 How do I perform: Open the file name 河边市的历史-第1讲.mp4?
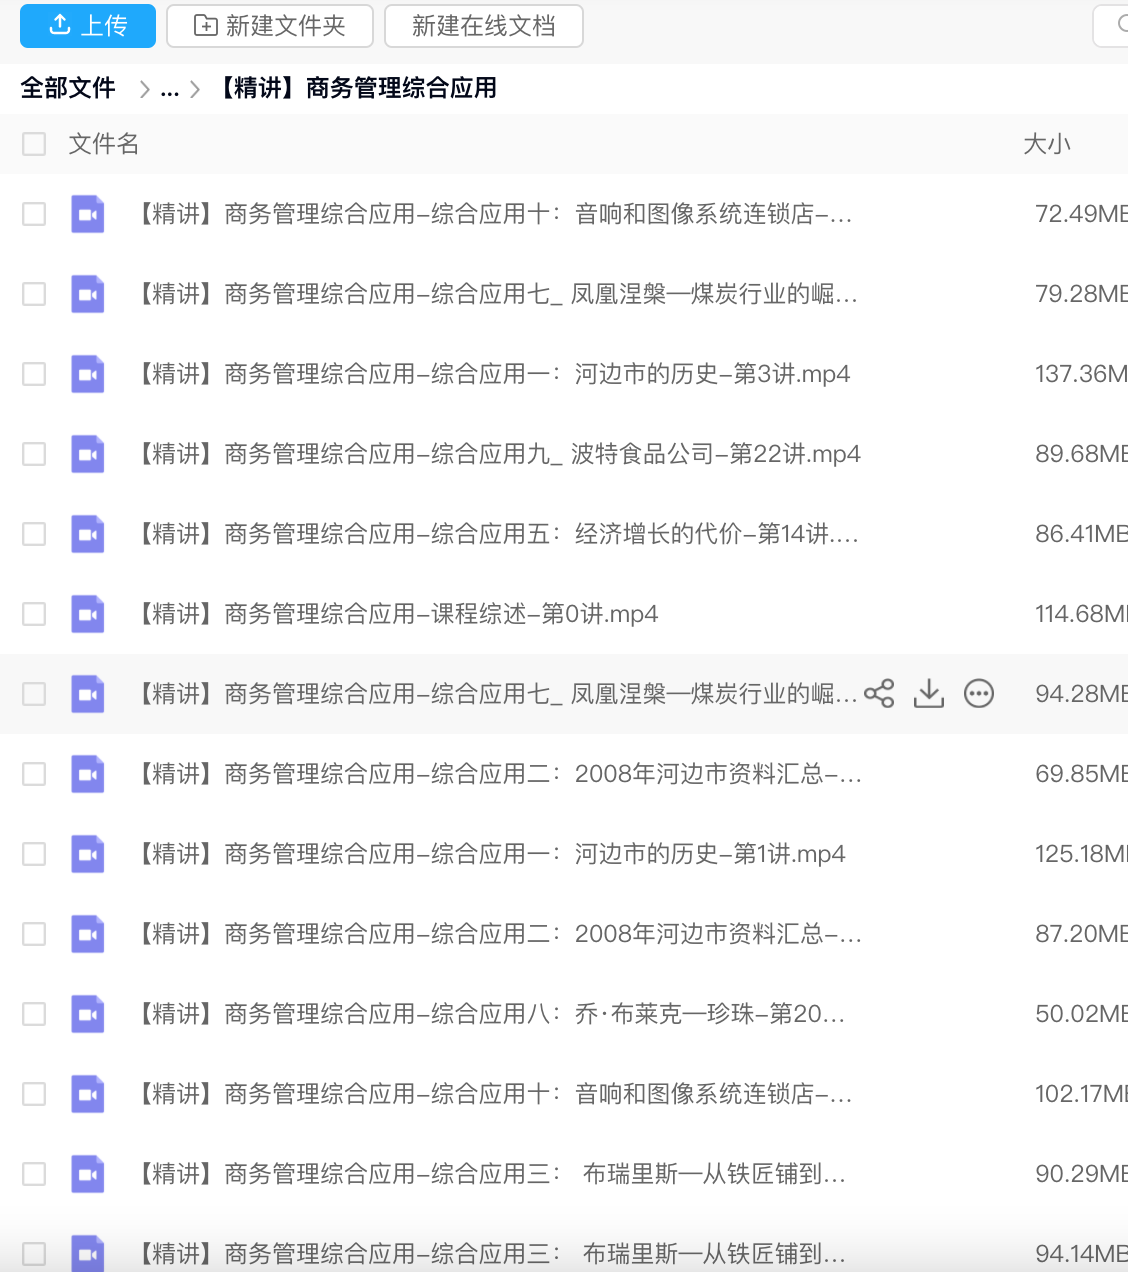[491, 854]
